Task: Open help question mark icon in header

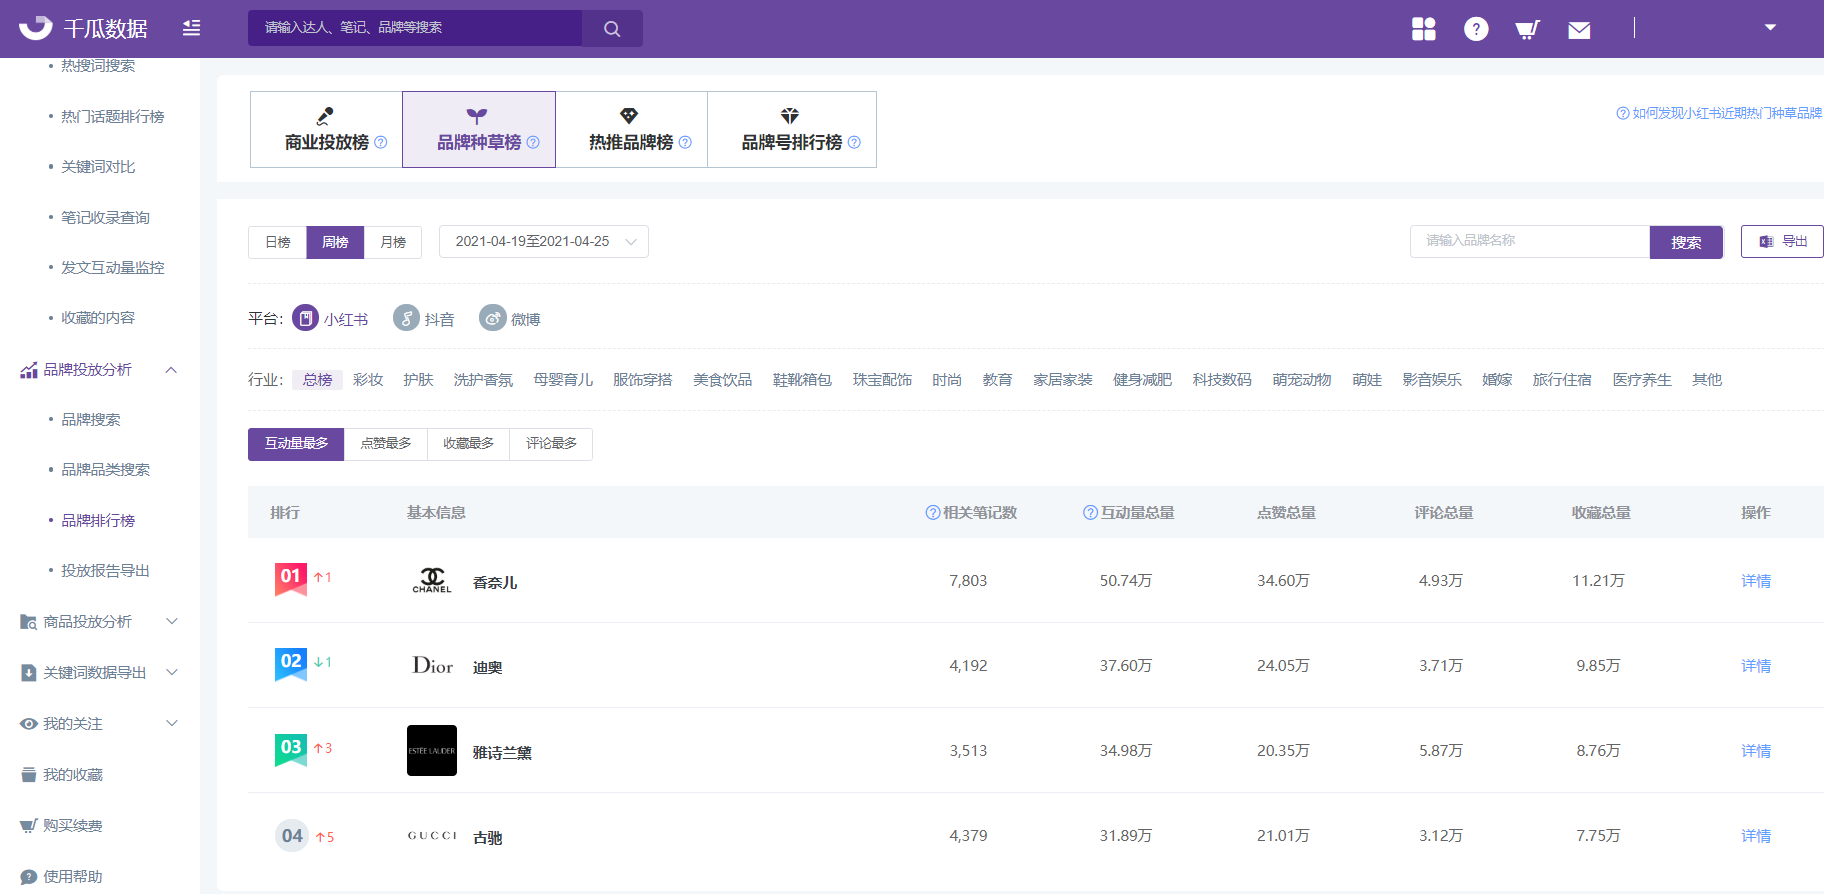Action: 1476,29
